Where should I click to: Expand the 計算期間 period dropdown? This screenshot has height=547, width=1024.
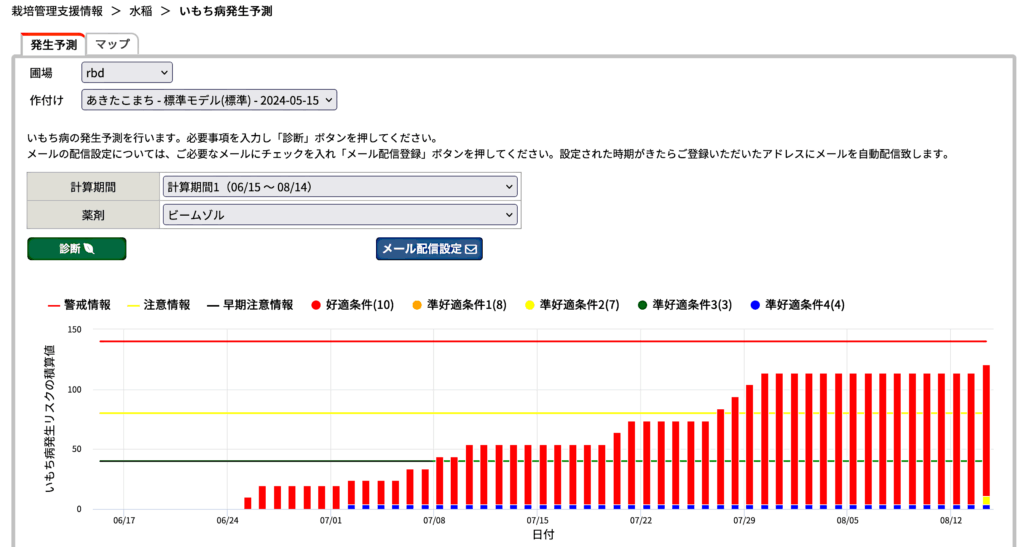point(339,187)
